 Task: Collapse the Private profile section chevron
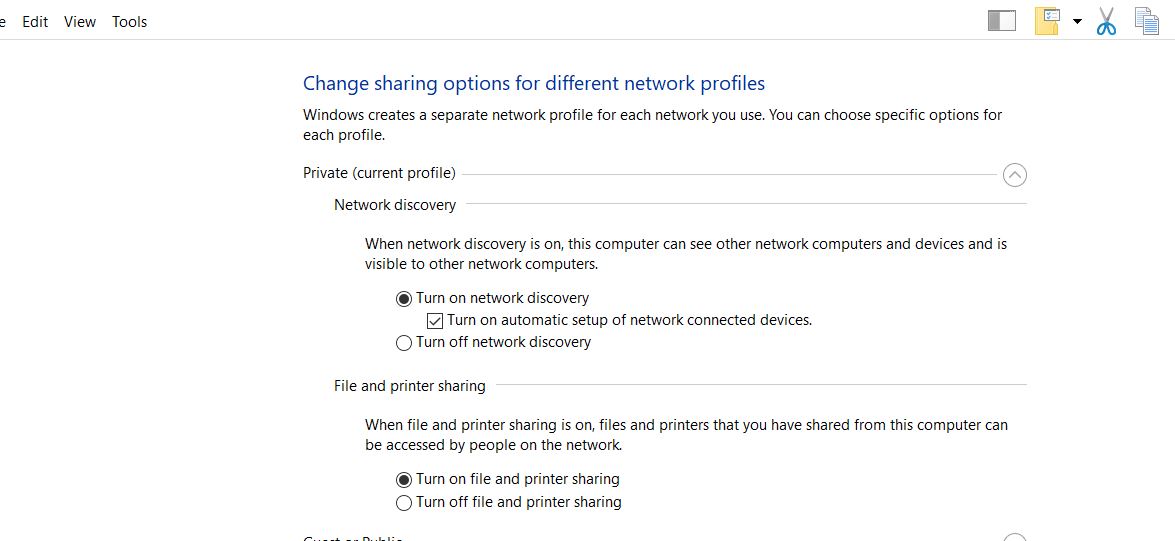click(1015, 175)
